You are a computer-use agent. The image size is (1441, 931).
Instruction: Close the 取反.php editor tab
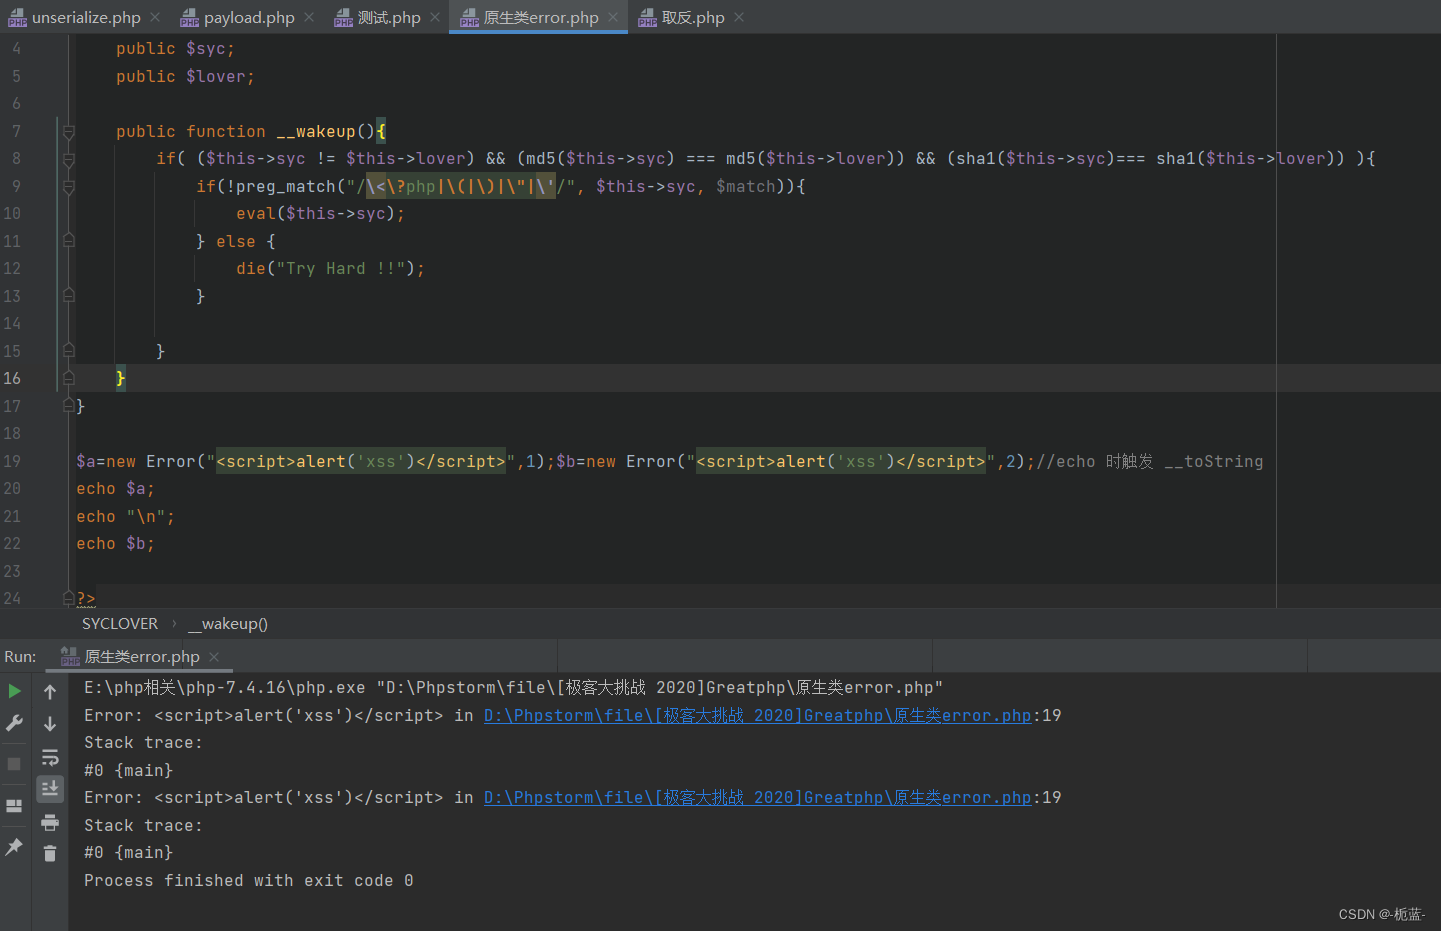[739, 17]
